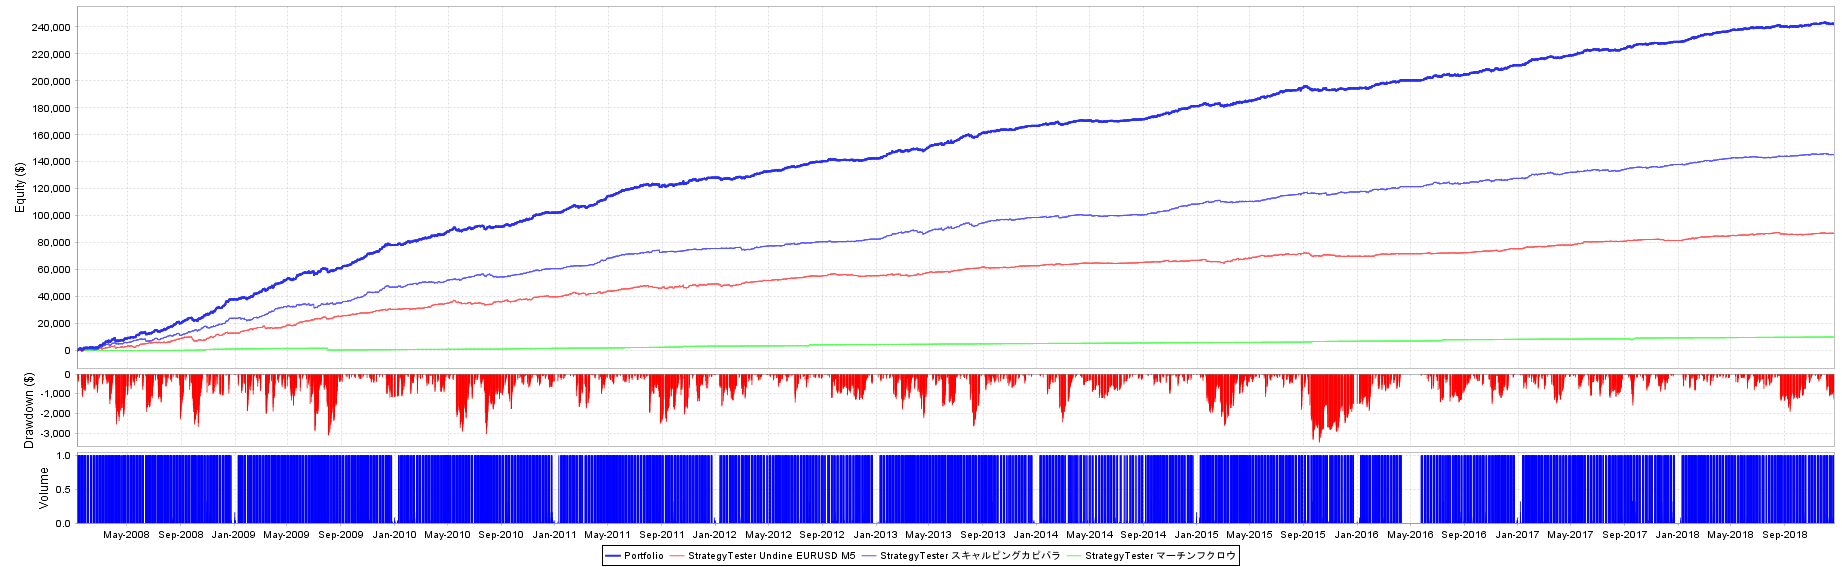Click the Jan-2015 date label
Viewport: 1842px width, 567px height.
(x=1196, y=534)
